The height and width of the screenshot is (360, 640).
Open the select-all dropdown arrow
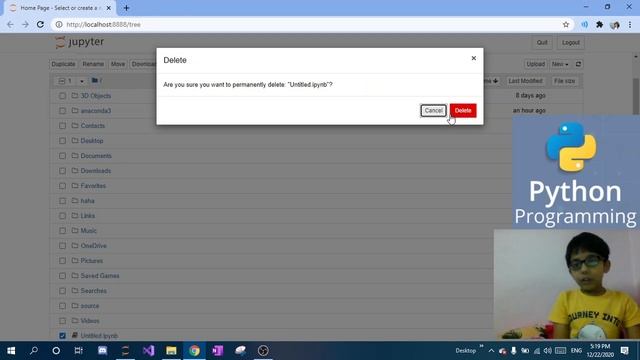[82, 81]
